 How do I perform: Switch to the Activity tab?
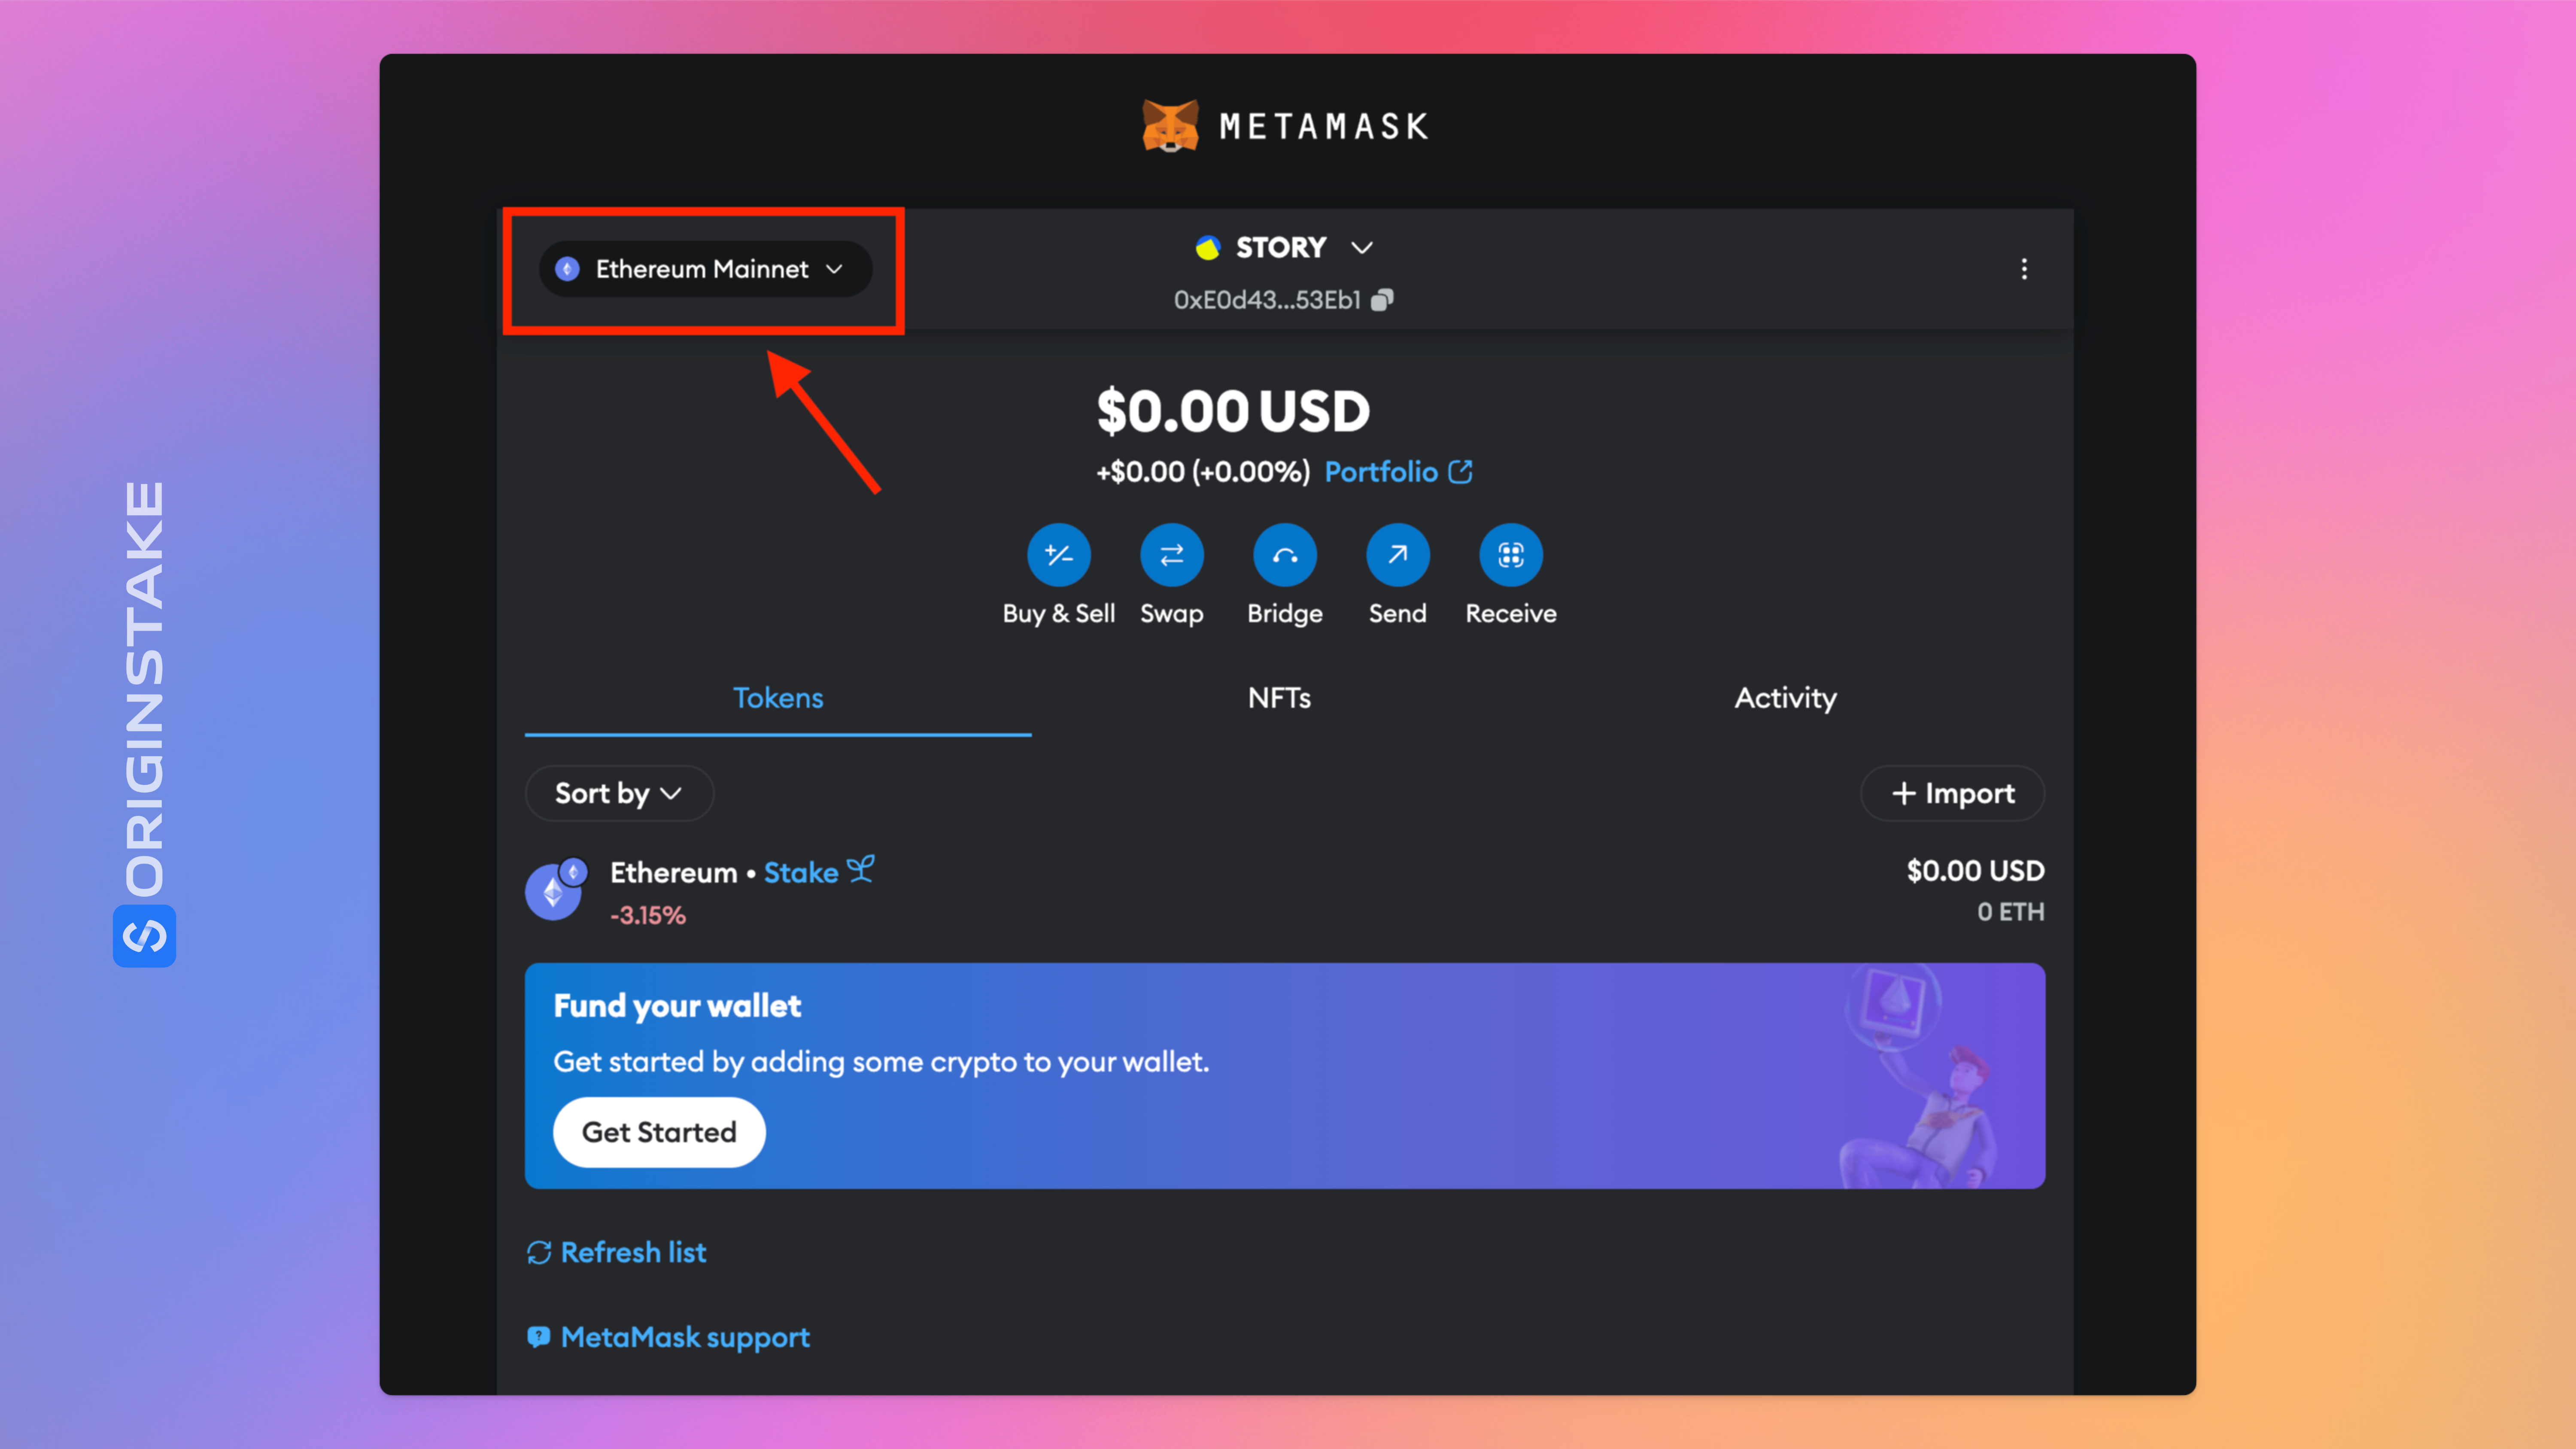(x=1785, y=698)
